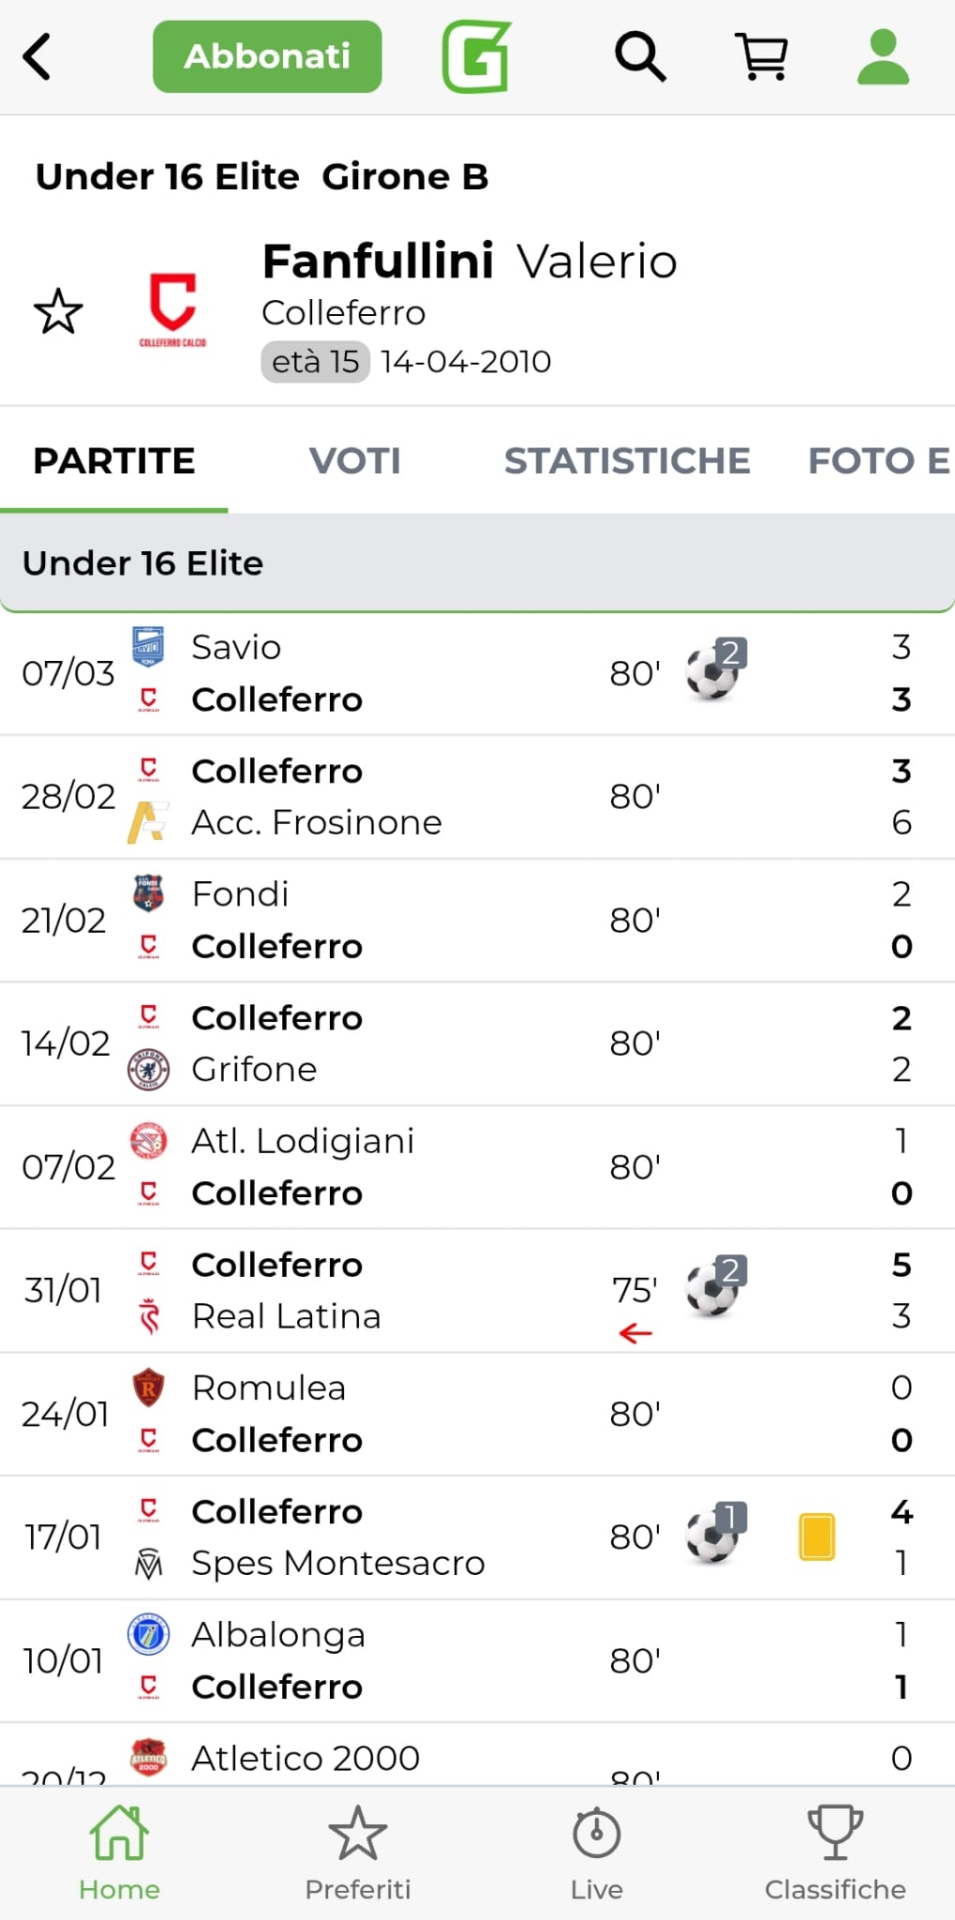Go to Home in bottom navigation
The width and height of the screenshot is (955, 1920).
tap(119, 1852)
